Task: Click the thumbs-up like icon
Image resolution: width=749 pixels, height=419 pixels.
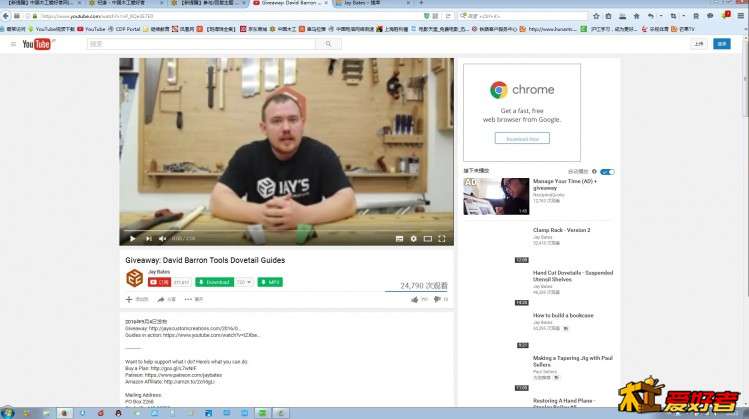Action: [x=415, y=299]
